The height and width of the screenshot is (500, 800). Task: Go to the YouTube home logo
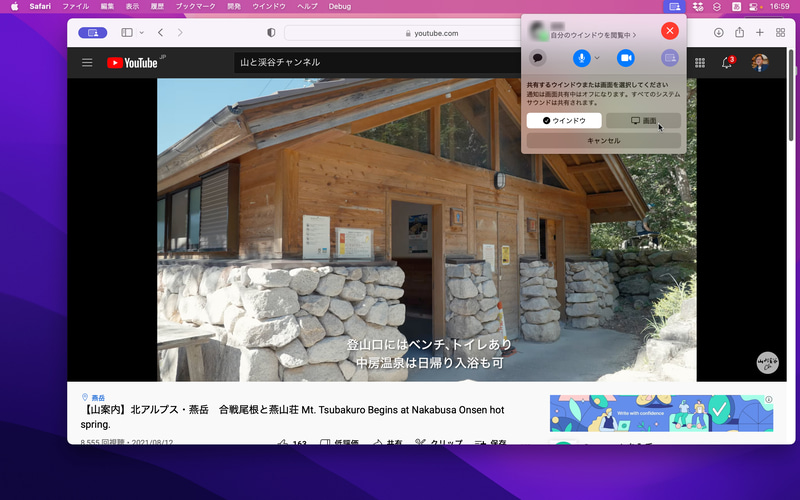pyautogui.click(x=132, y=63)
